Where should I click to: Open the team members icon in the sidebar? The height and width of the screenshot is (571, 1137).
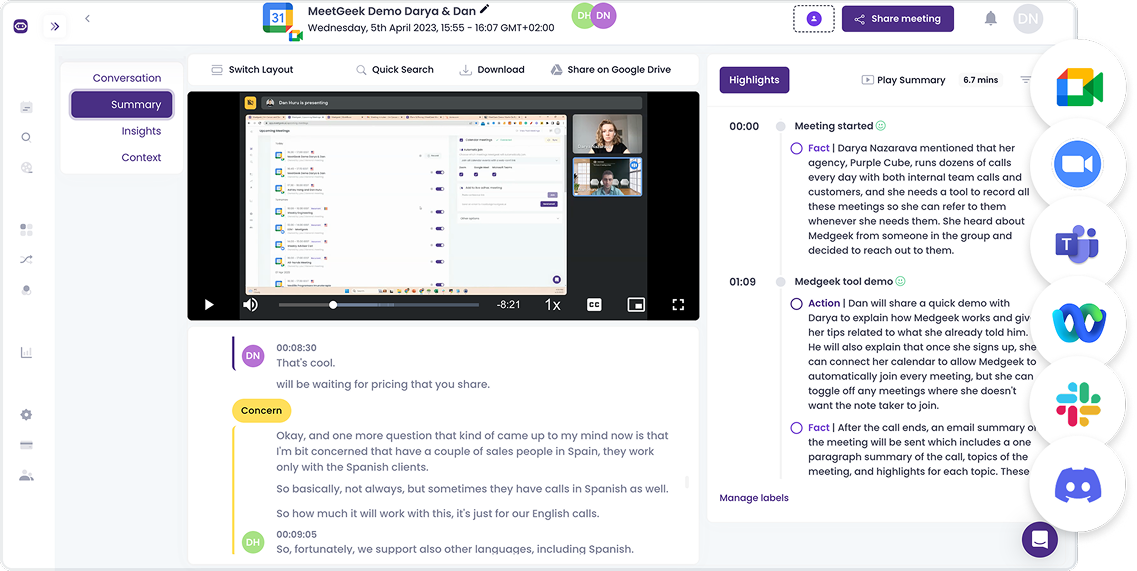tap(26, 476)
